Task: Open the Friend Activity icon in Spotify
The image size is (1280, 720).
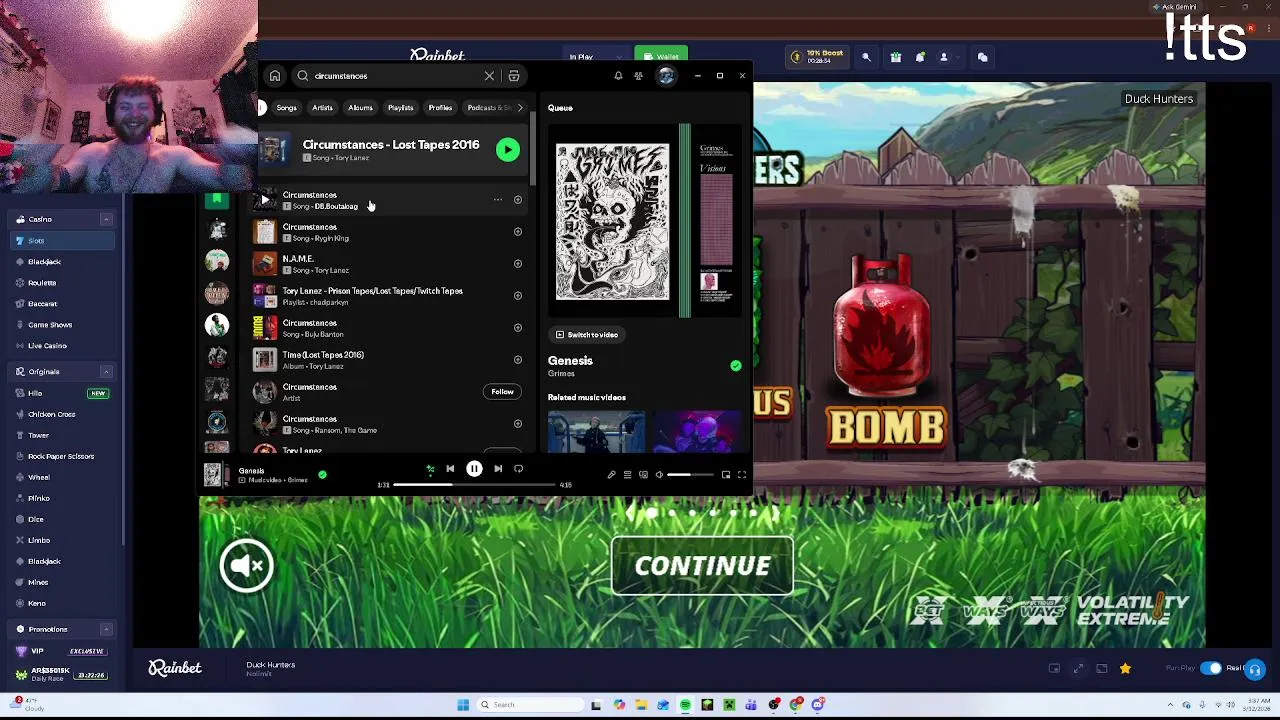Action: click(x=639, y=76)
